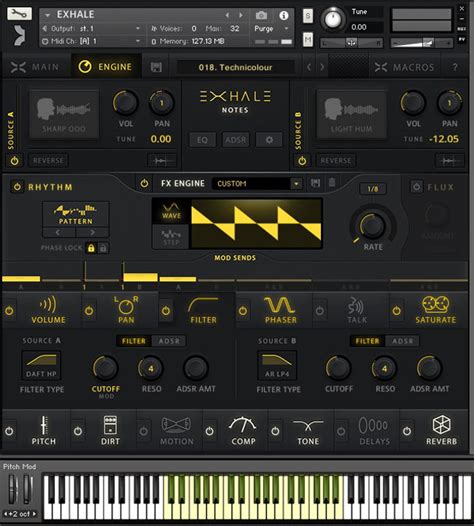The image size is (474, 526).
Task: Toggle the PHASER power button
Action: tap(243, 311)
